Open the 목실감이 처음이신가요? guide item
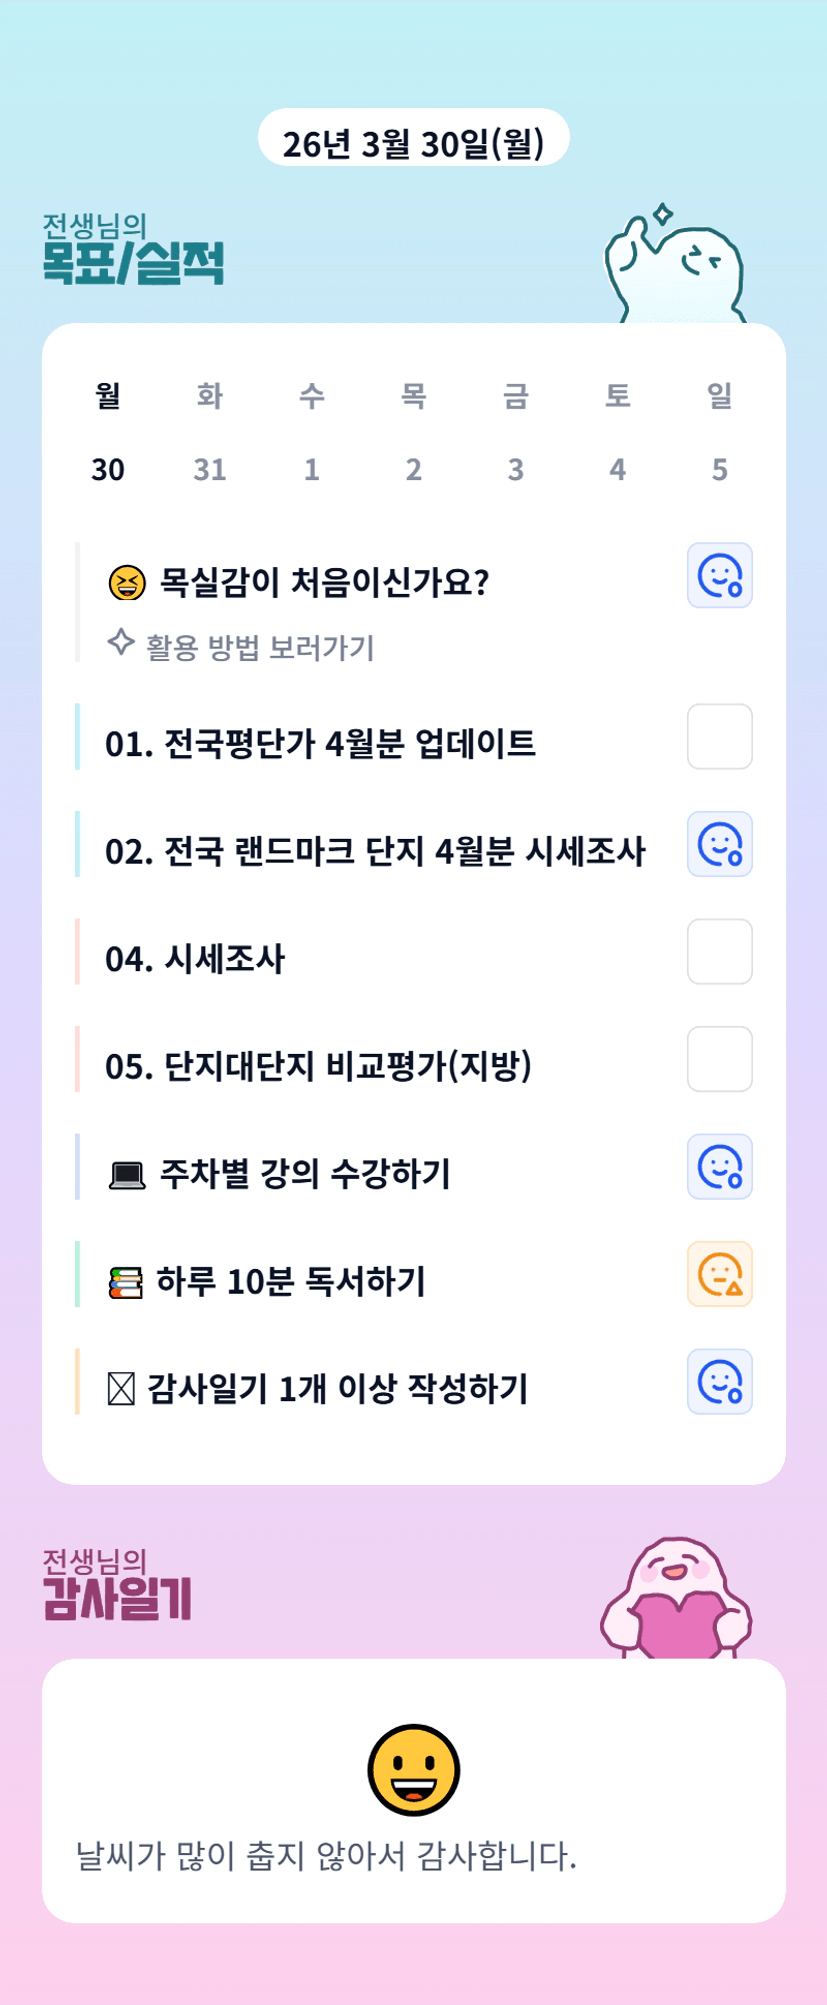 (324, 582)
